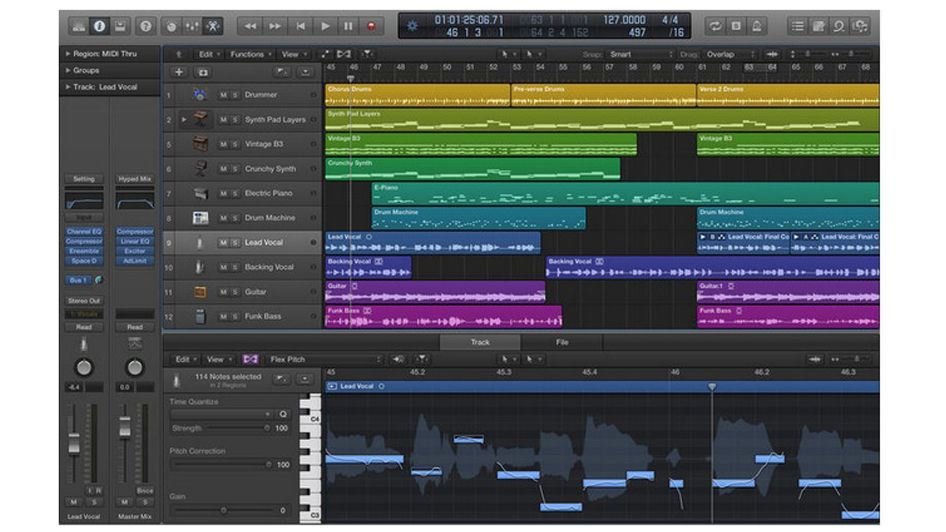Solo the Funk Bass track
The image size is (946, 532).
coord(235,317)
